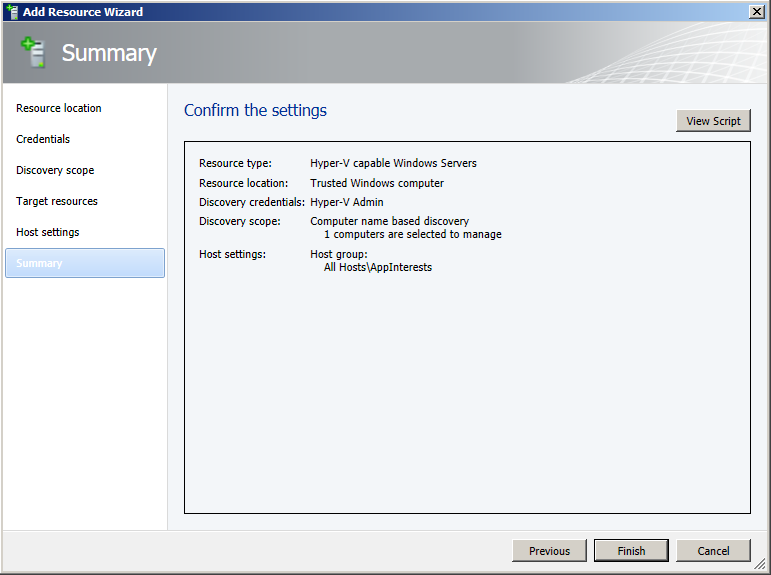Click the Add Resource Wizard title bar icon

pos(12,12)
